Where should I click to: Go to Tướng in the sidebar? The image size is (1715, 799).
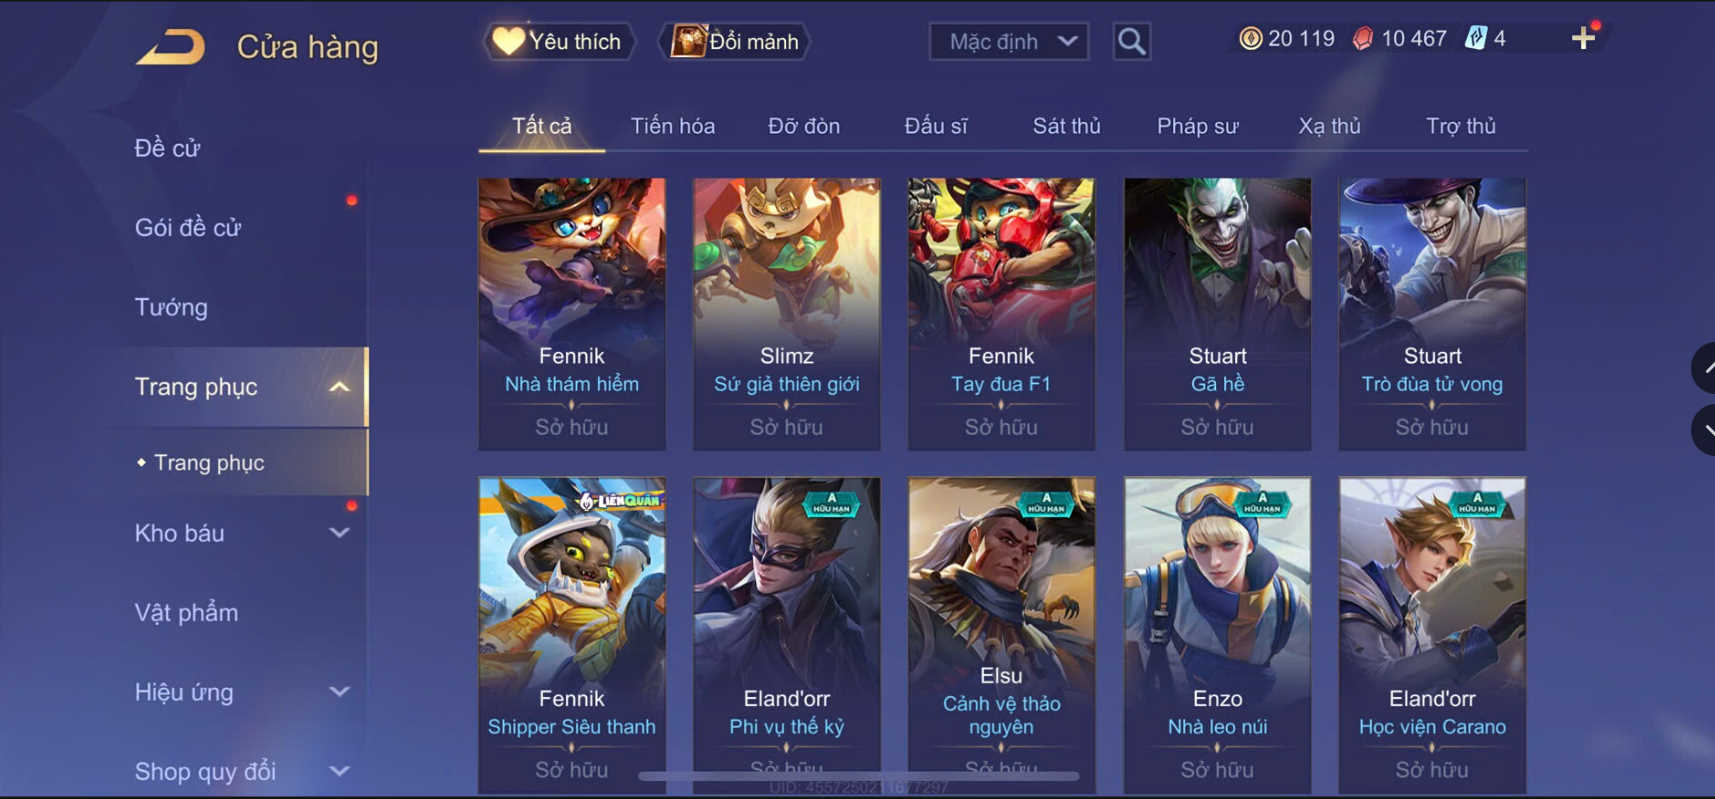click(x=171, y=307)
